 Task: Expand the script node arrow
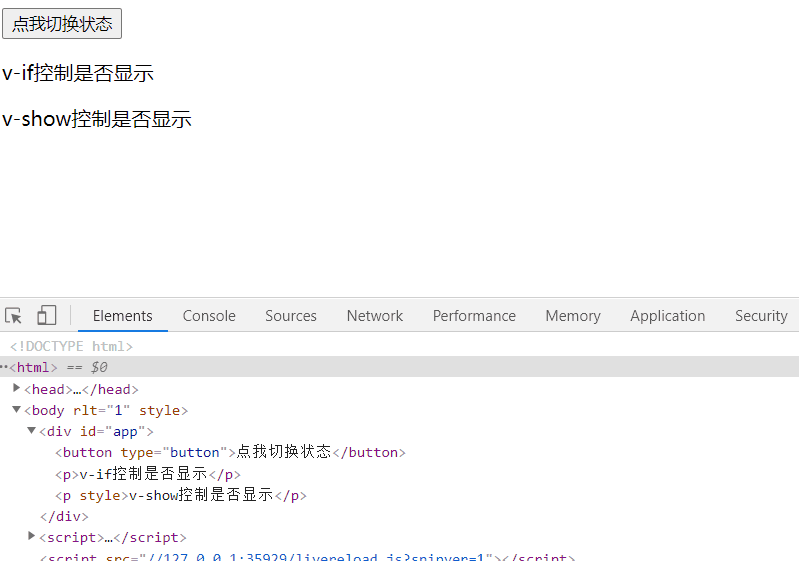click(x=32, y=536)
